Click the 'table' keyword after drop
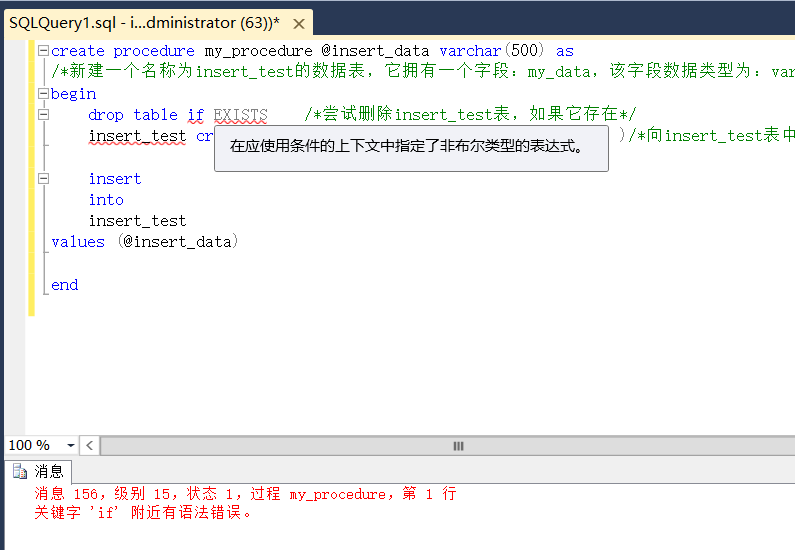The width and height of the screenshot is (795, 550). [155, 115]
